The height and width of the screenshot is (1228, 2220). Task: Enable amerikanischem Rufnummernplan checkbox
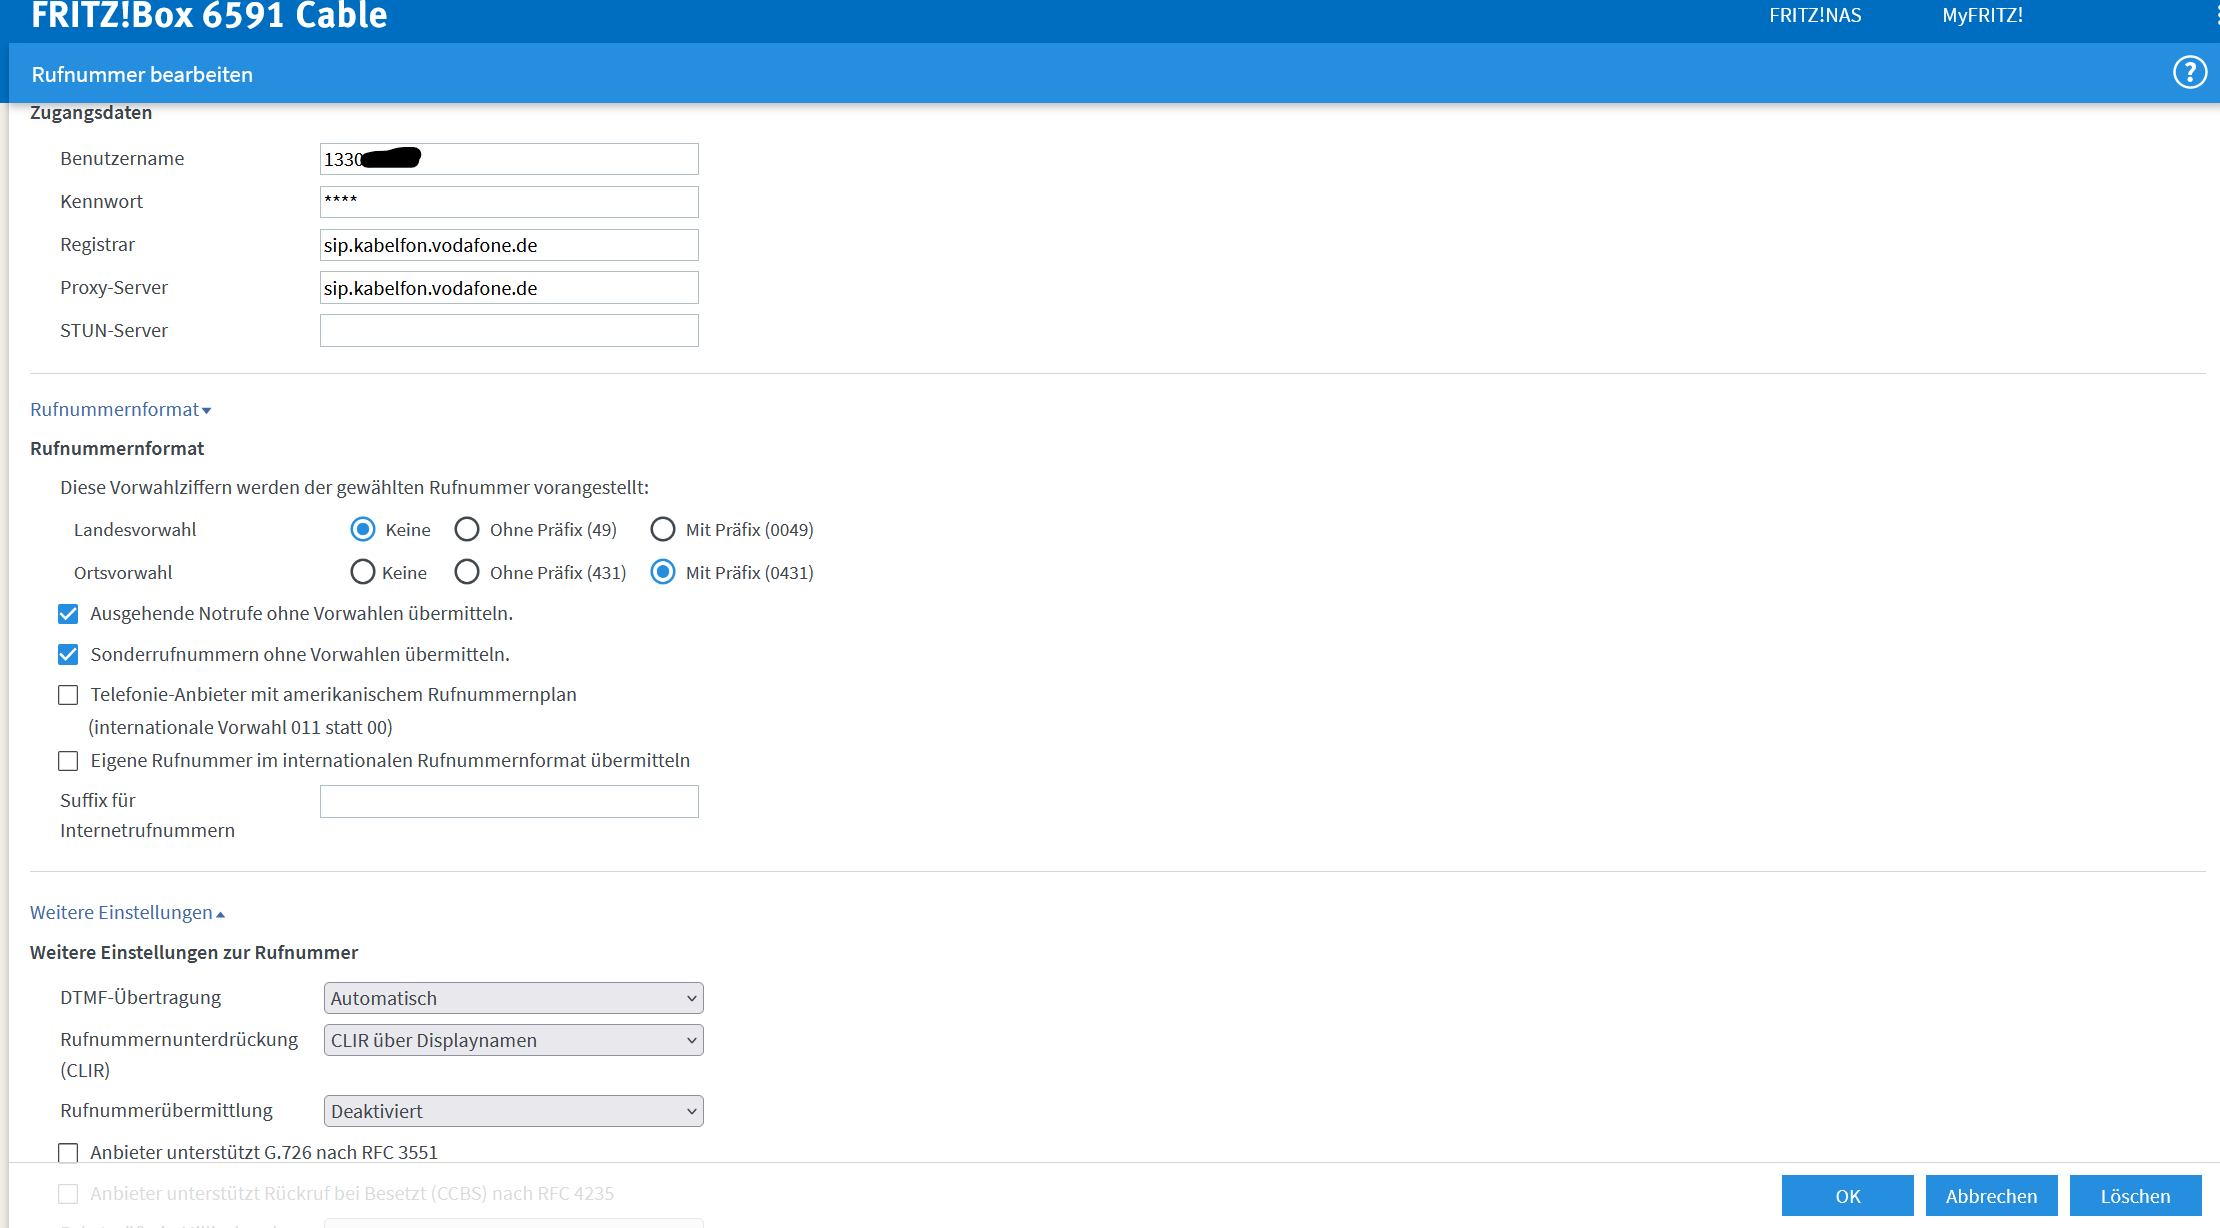coord(68,695)
